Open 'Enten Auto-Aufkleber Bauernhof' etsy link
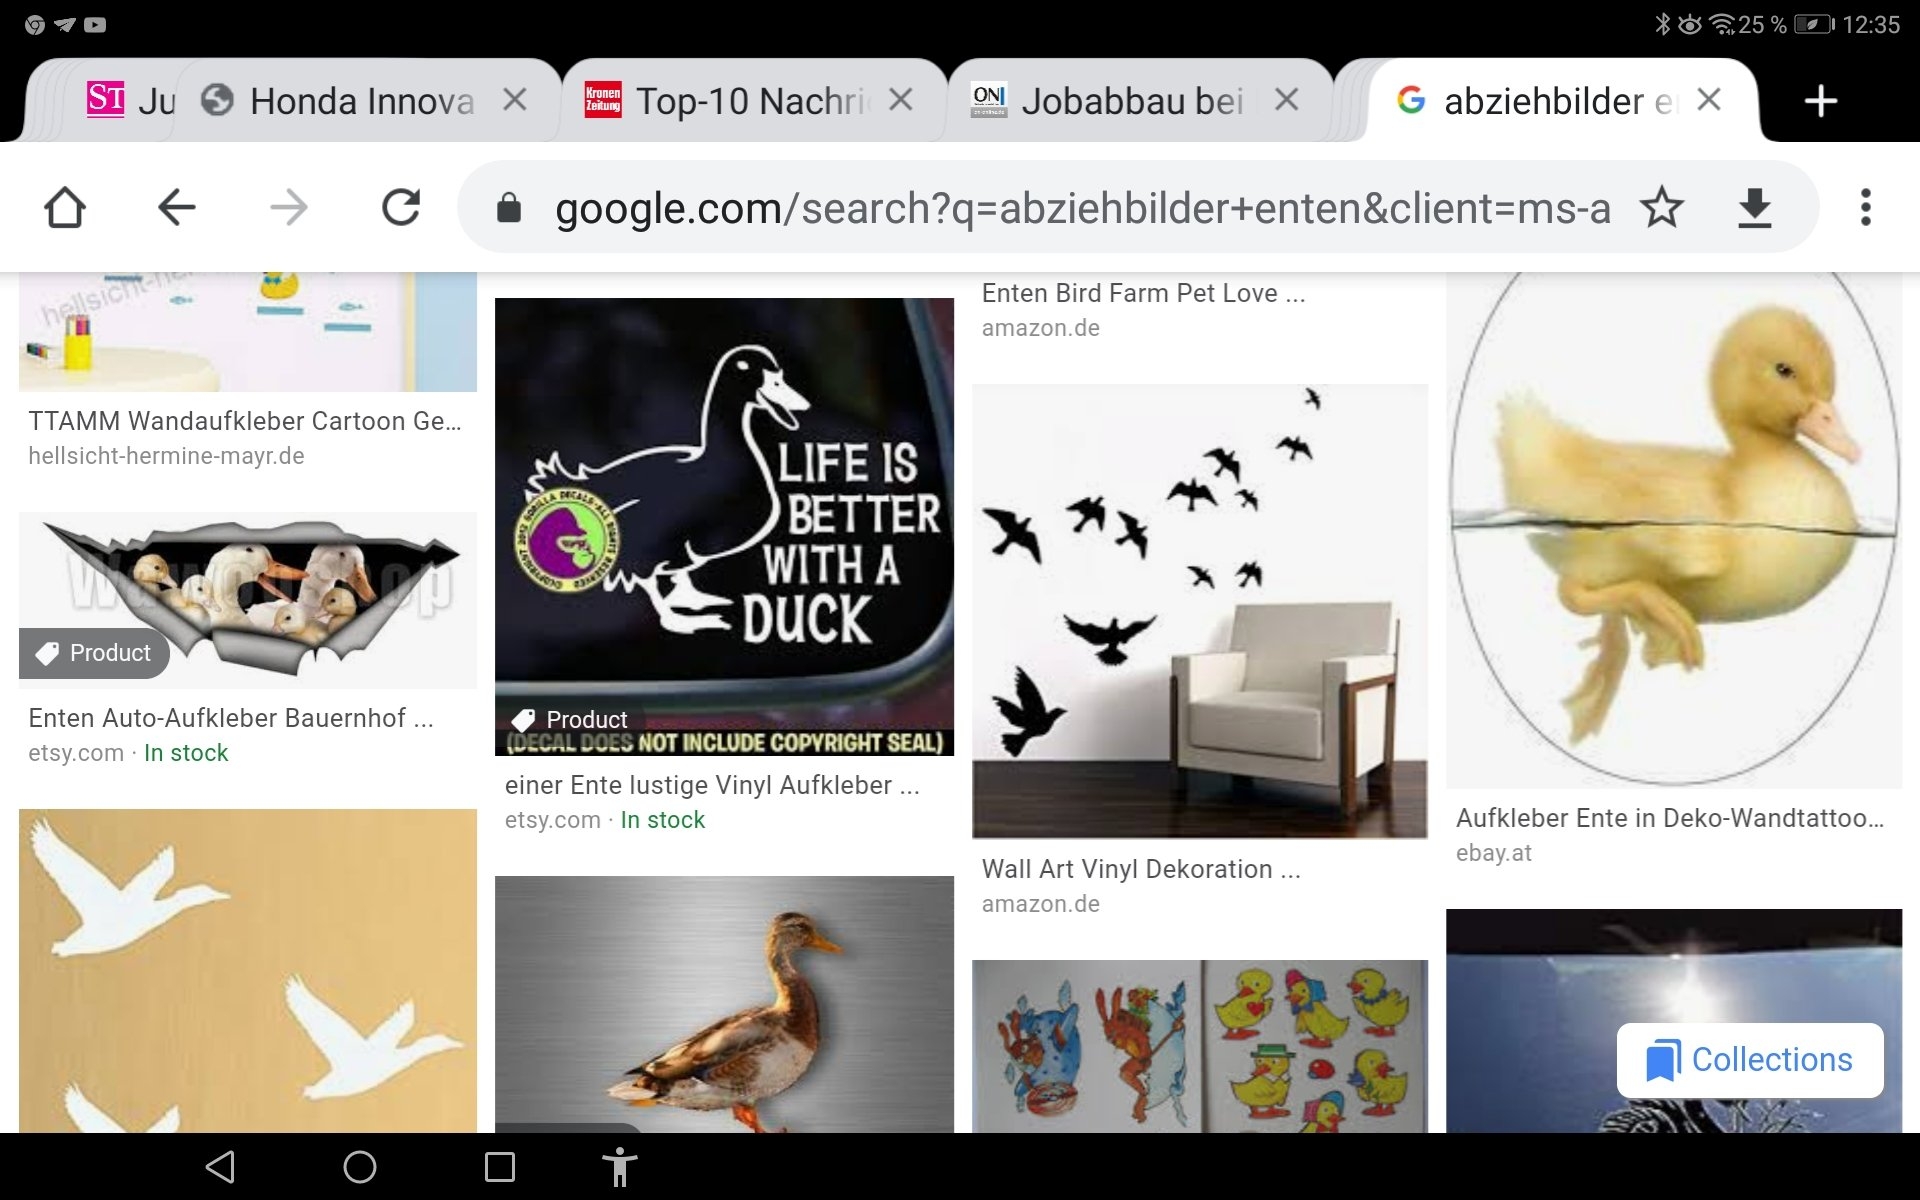 coord(231,718)
